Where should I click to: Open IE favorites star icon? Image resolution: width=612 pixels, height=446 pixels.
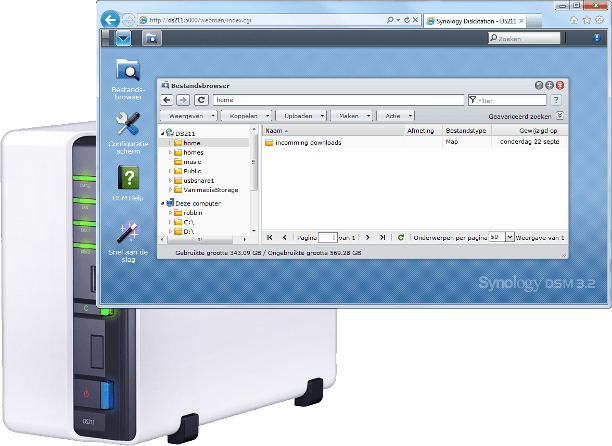(587, 20)
